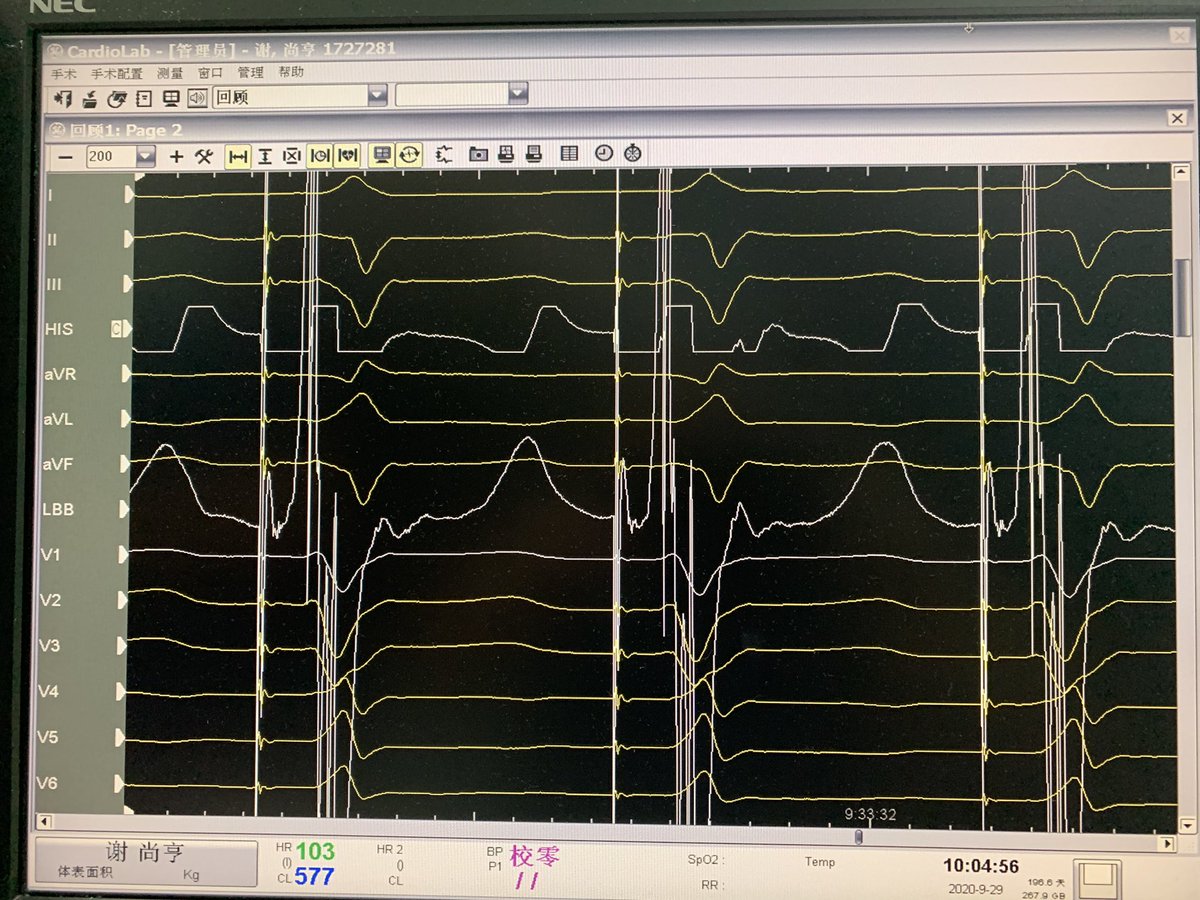Decrease sweep speed with the minus button
1200x900 pixels.
tap(66, 156)
